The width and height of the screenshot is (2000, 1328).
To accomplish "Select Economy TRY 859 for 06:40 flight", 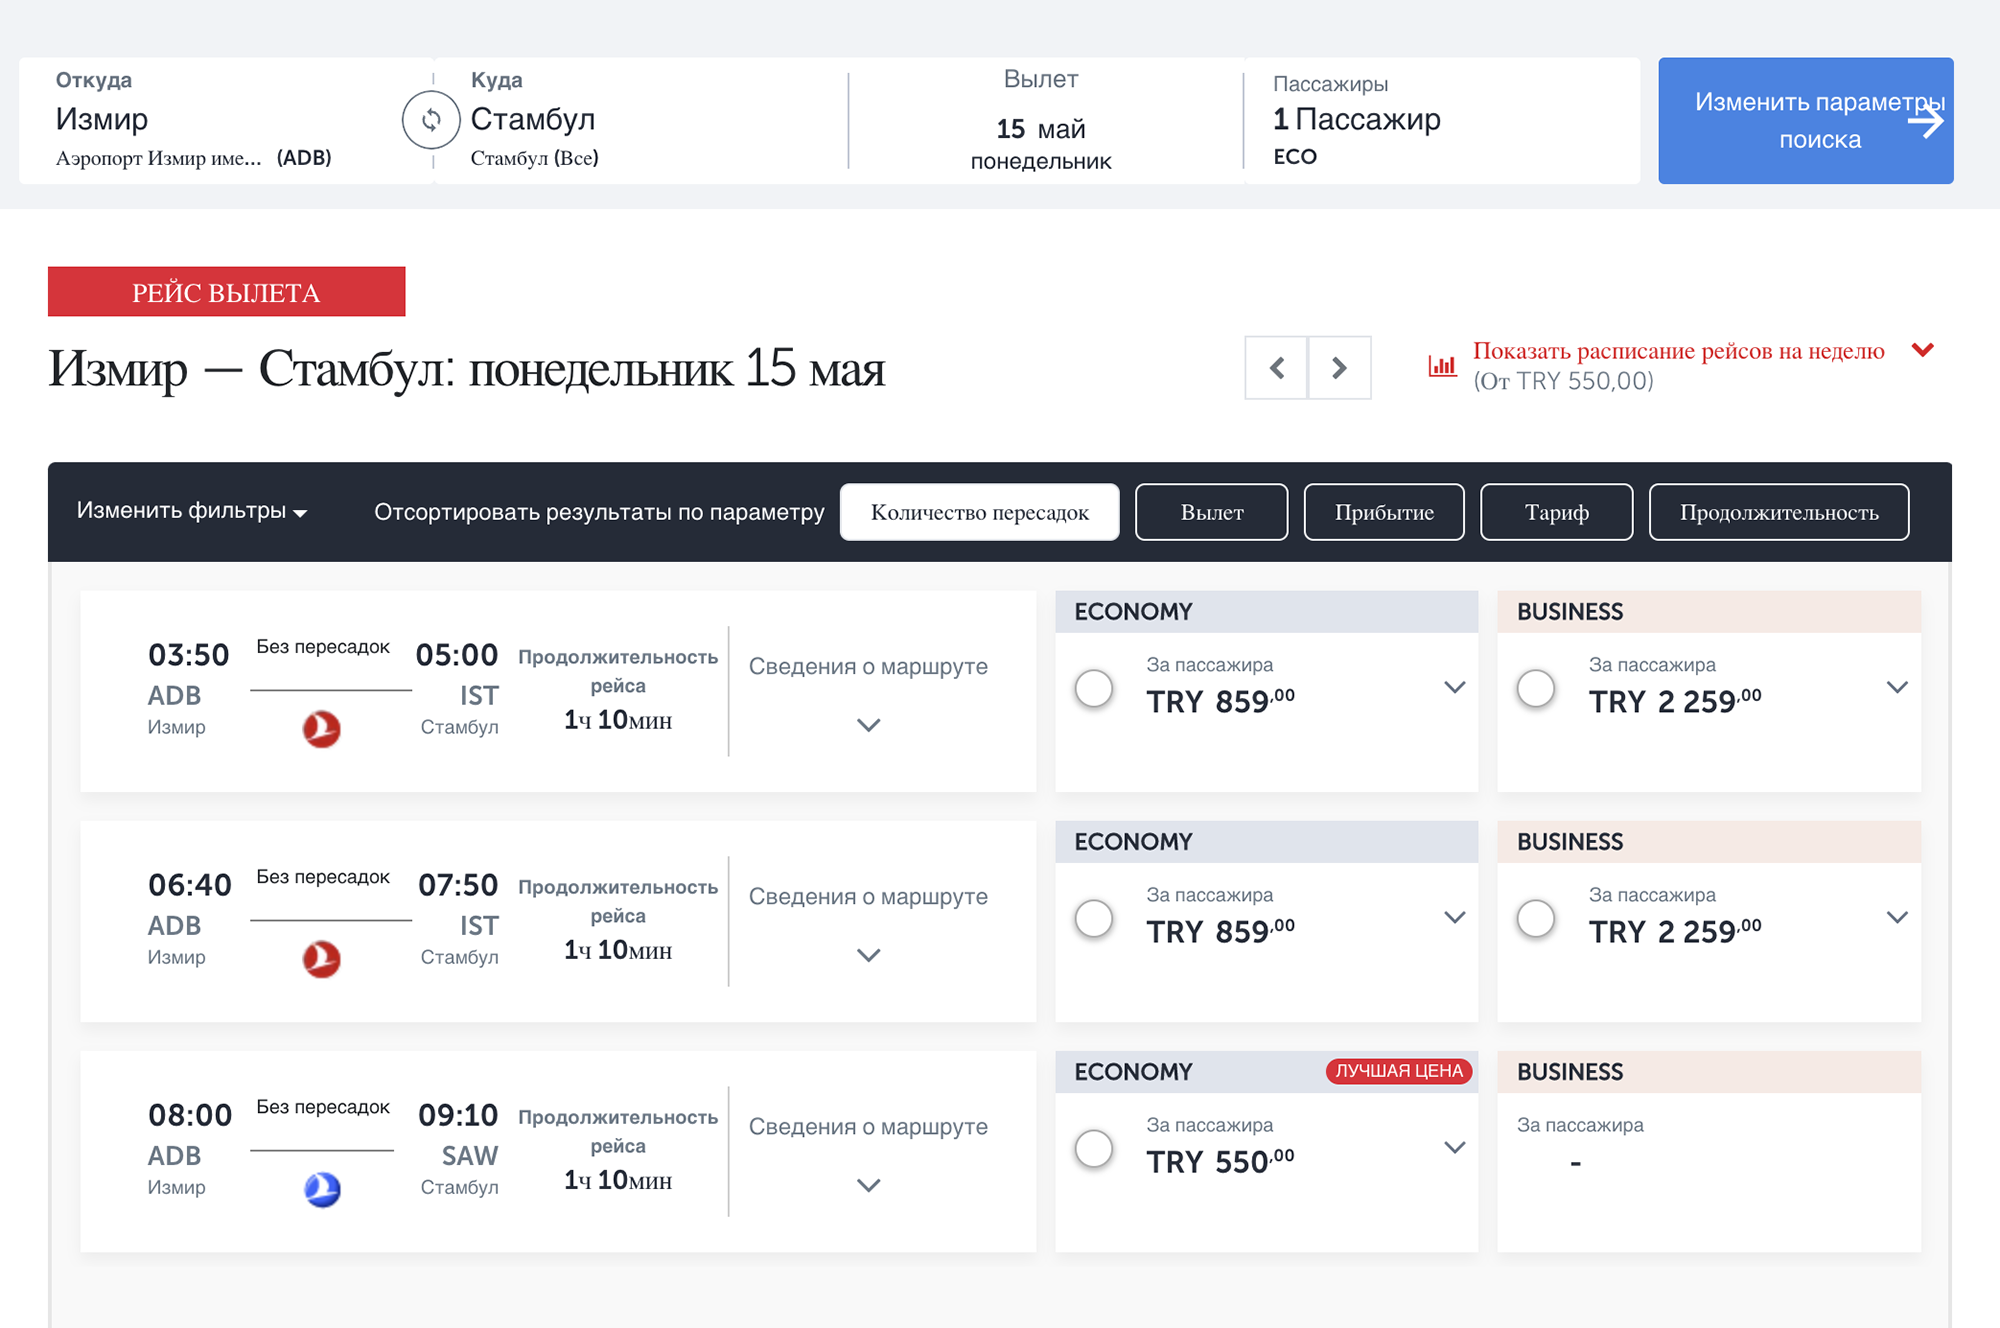I will click(1094, 918).
